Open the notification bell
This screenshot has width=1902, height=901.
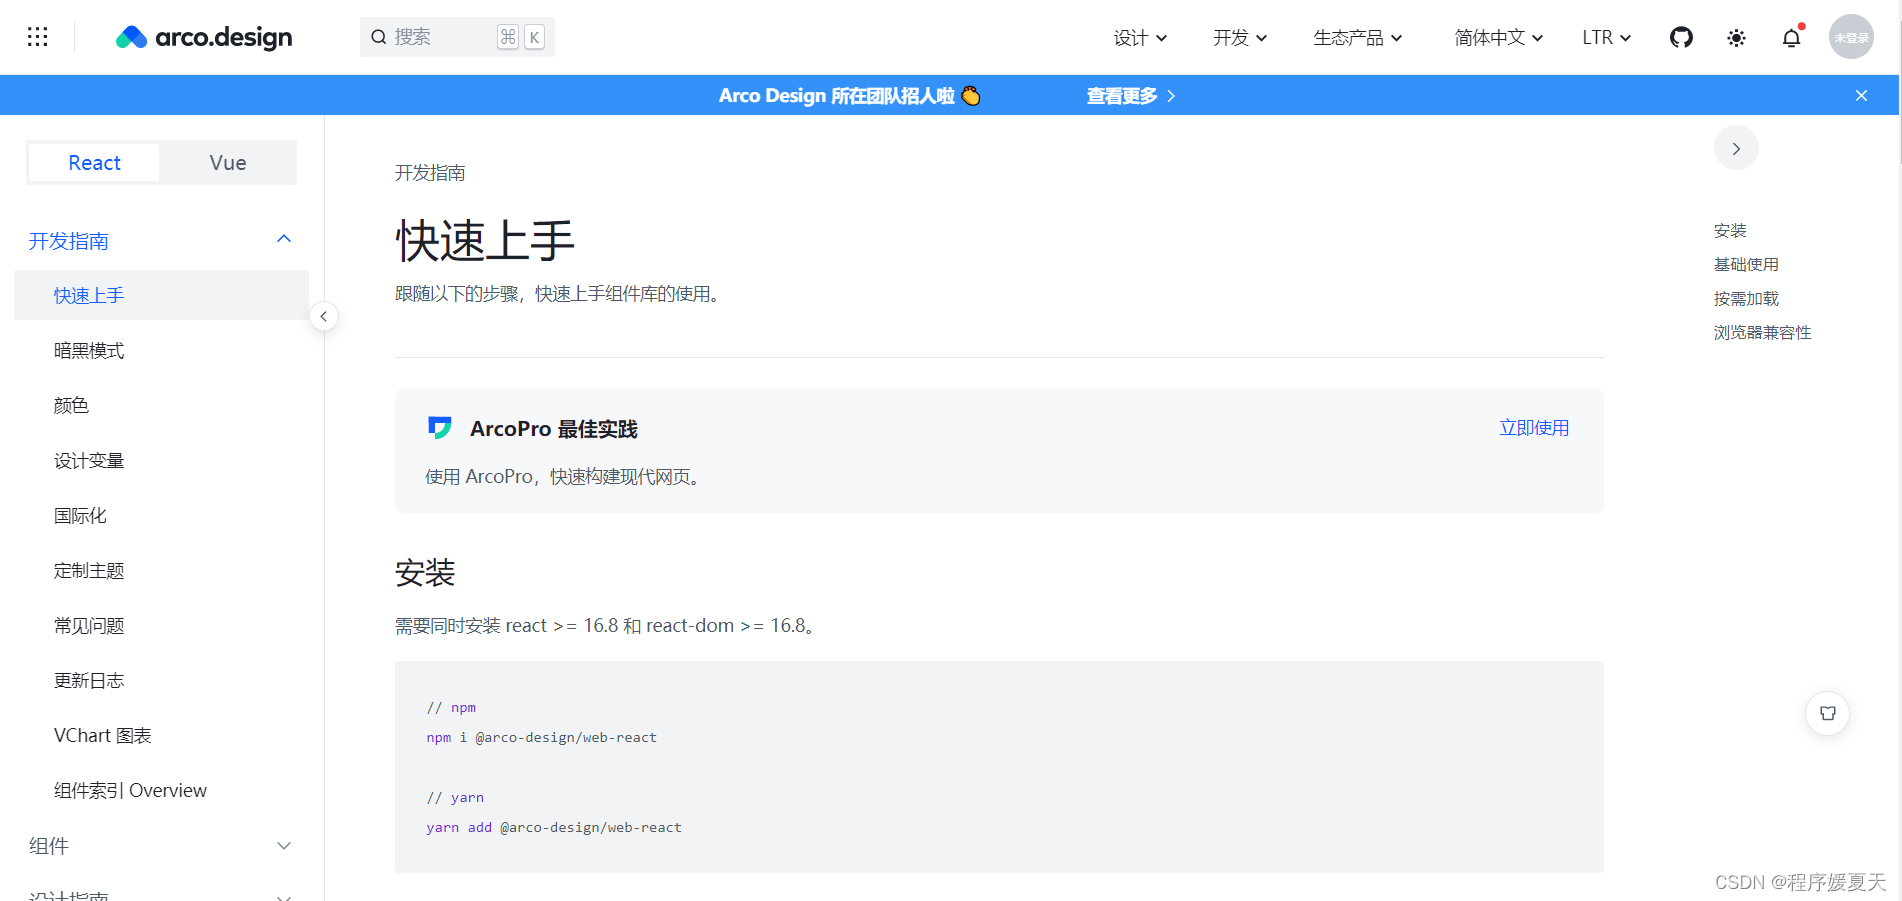coord(1791,37)
